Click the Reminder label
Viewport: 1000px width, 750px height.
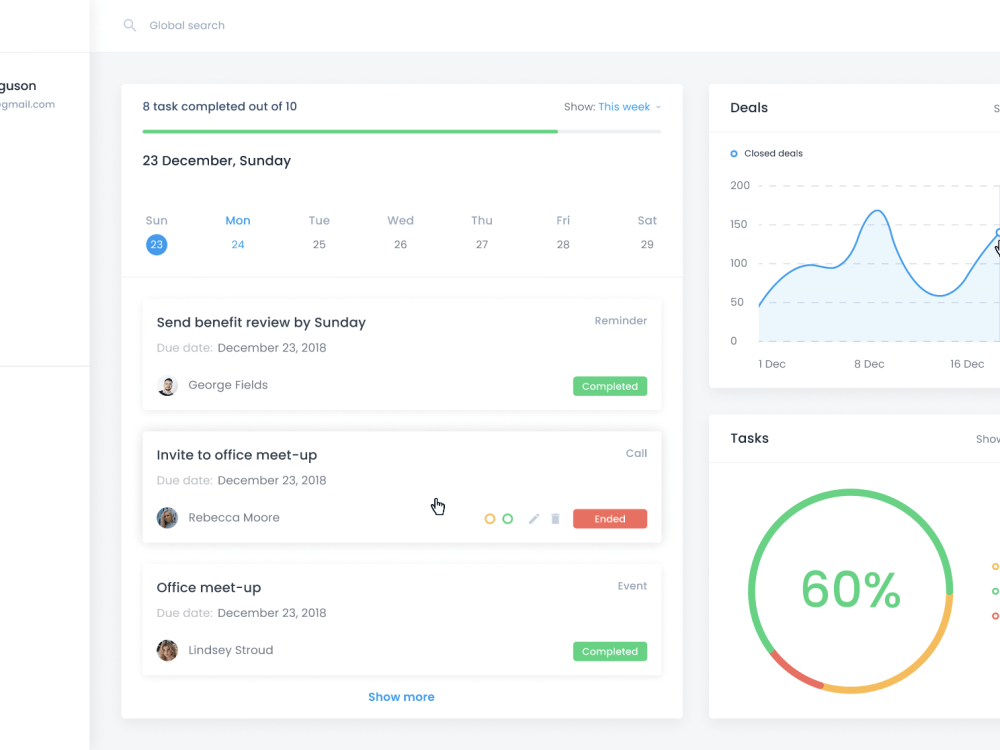click(x=621, y=321)
